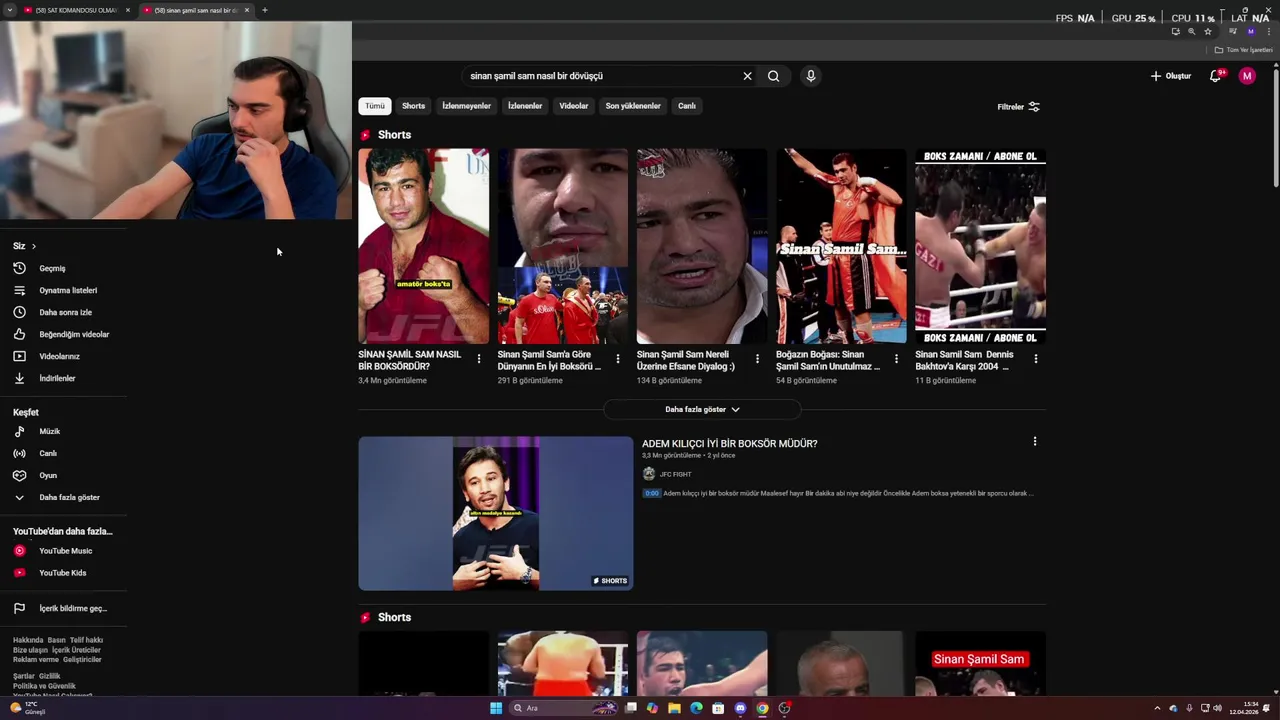
Task: Click the Oluştur create button
Action: 1171,76
